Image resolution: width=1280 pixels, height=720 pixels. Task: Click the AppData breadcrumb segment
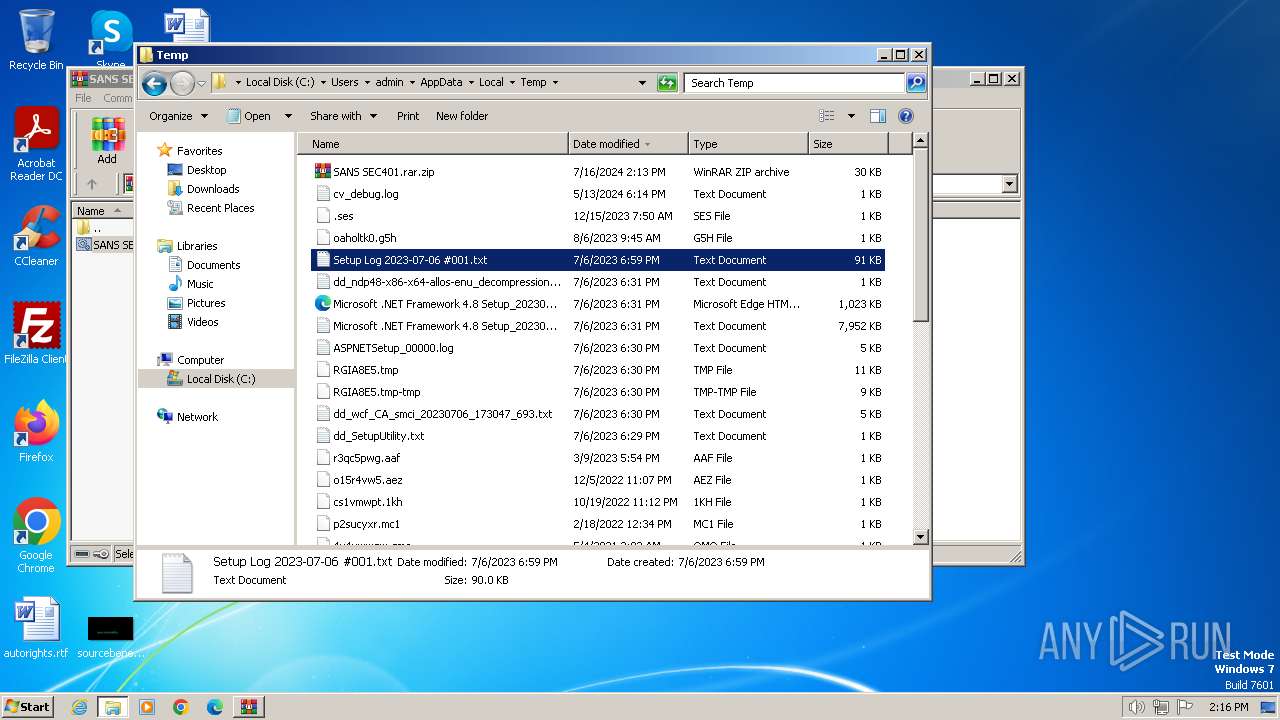point(441,83)
